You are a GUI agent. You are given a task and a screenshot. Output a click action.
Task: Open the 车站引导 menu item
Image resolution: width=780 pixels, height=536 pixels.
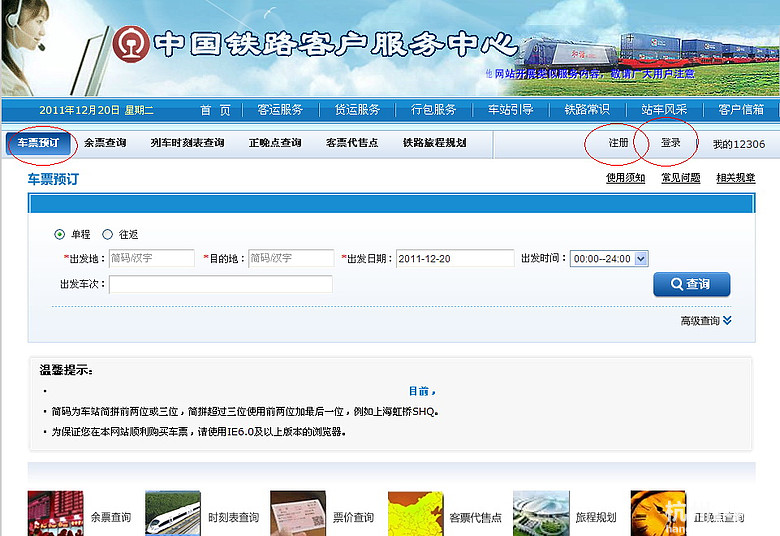pos(510,109)
